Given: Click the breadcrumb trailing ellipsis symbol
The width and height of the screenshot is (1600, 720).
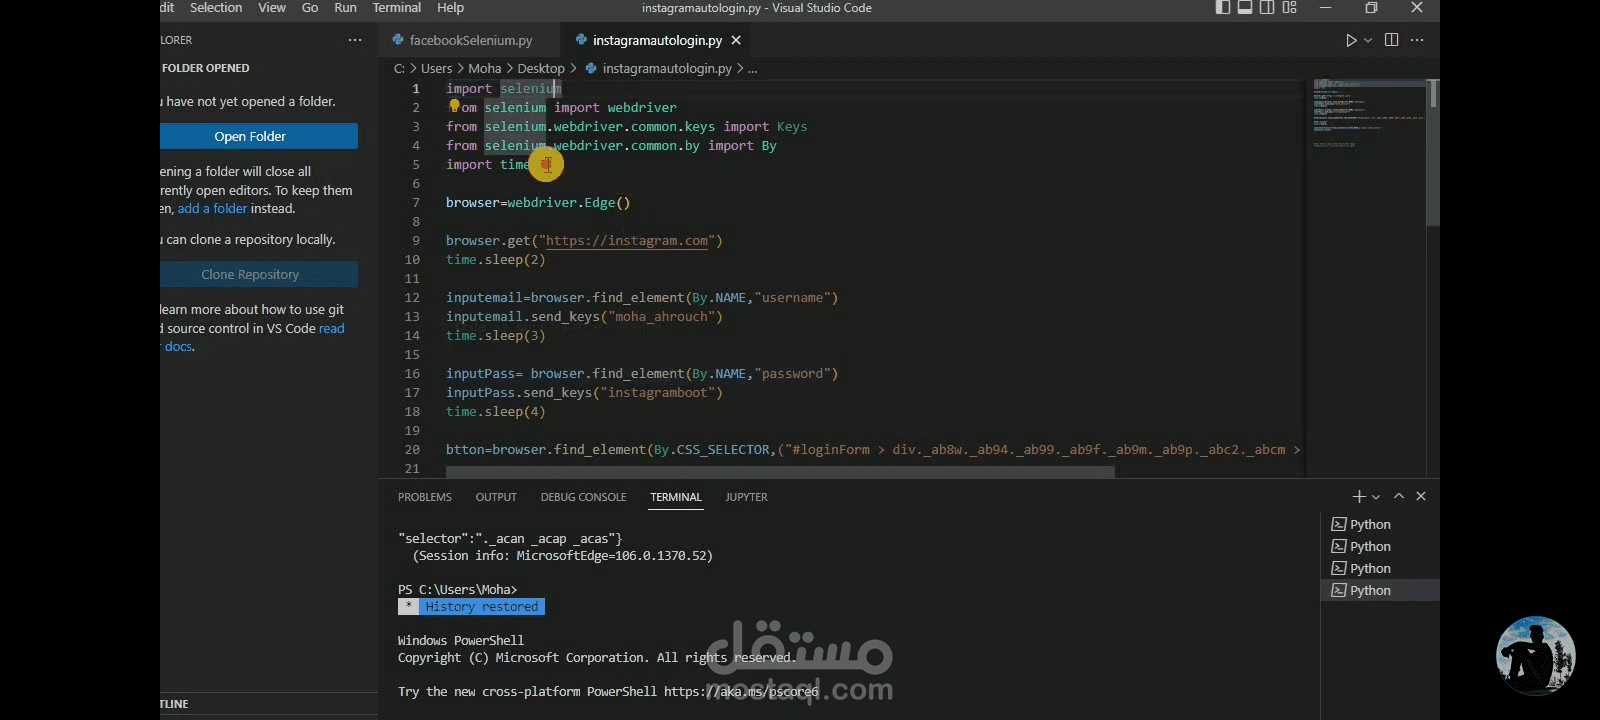Looking at the screenshot, I should click(x=753, y=69).
